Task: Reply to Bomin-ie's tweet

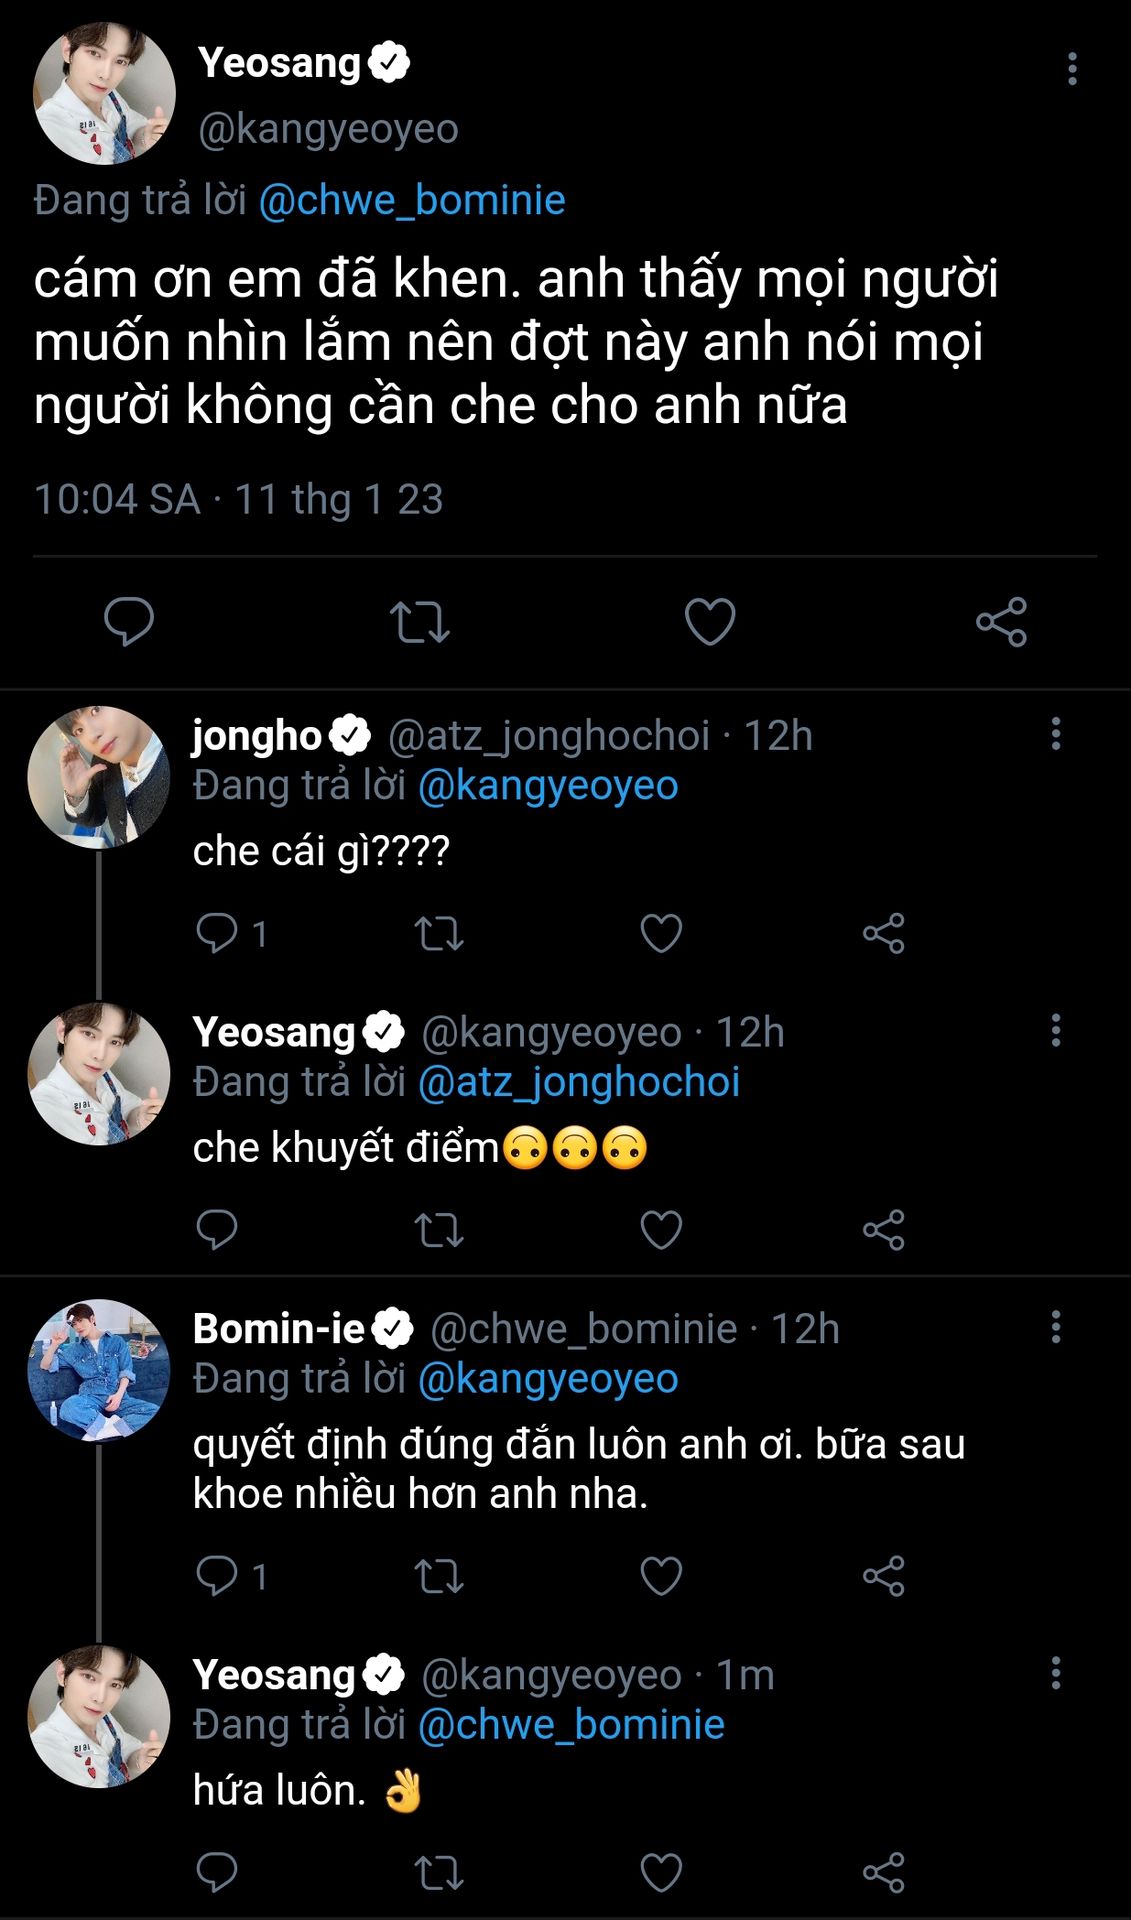Action: click(217, 1576)
